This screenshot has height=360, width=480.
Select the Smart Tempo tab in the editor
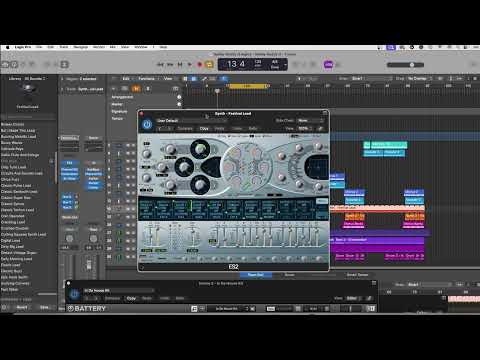coord(357,275)
